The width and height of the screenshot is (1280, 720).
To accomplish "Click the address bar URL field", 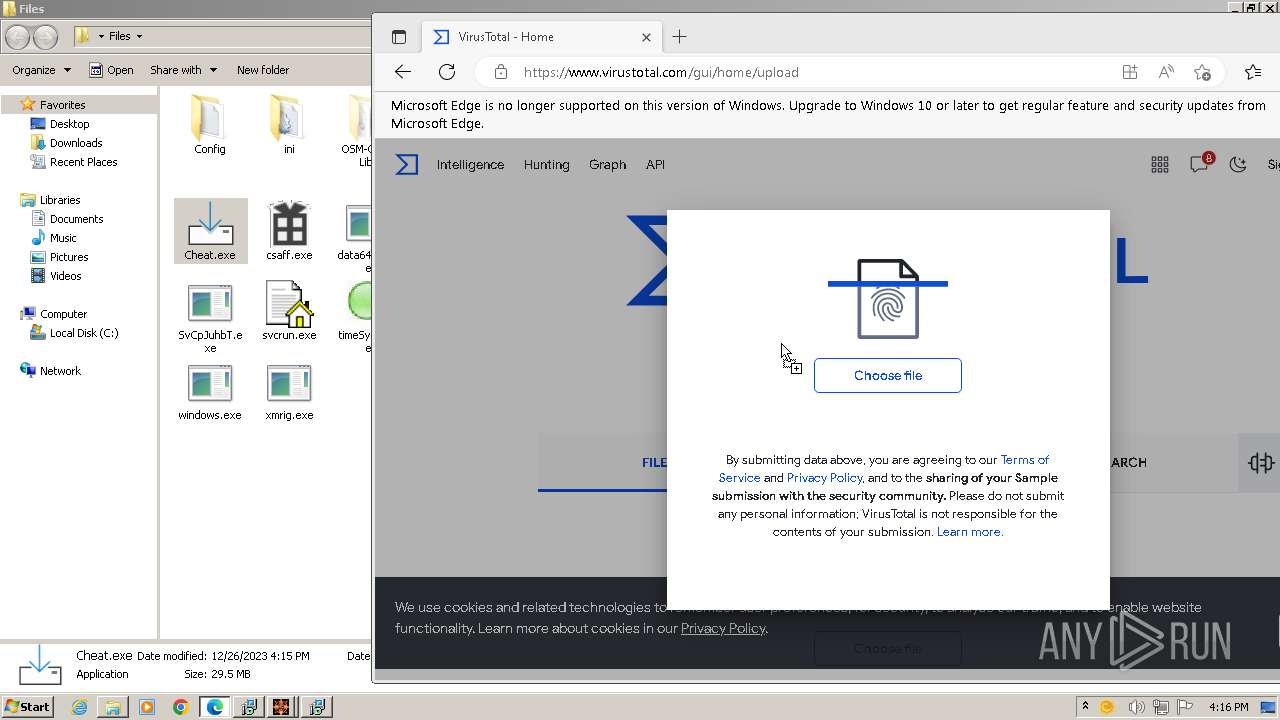I will [x=800, y=72].
